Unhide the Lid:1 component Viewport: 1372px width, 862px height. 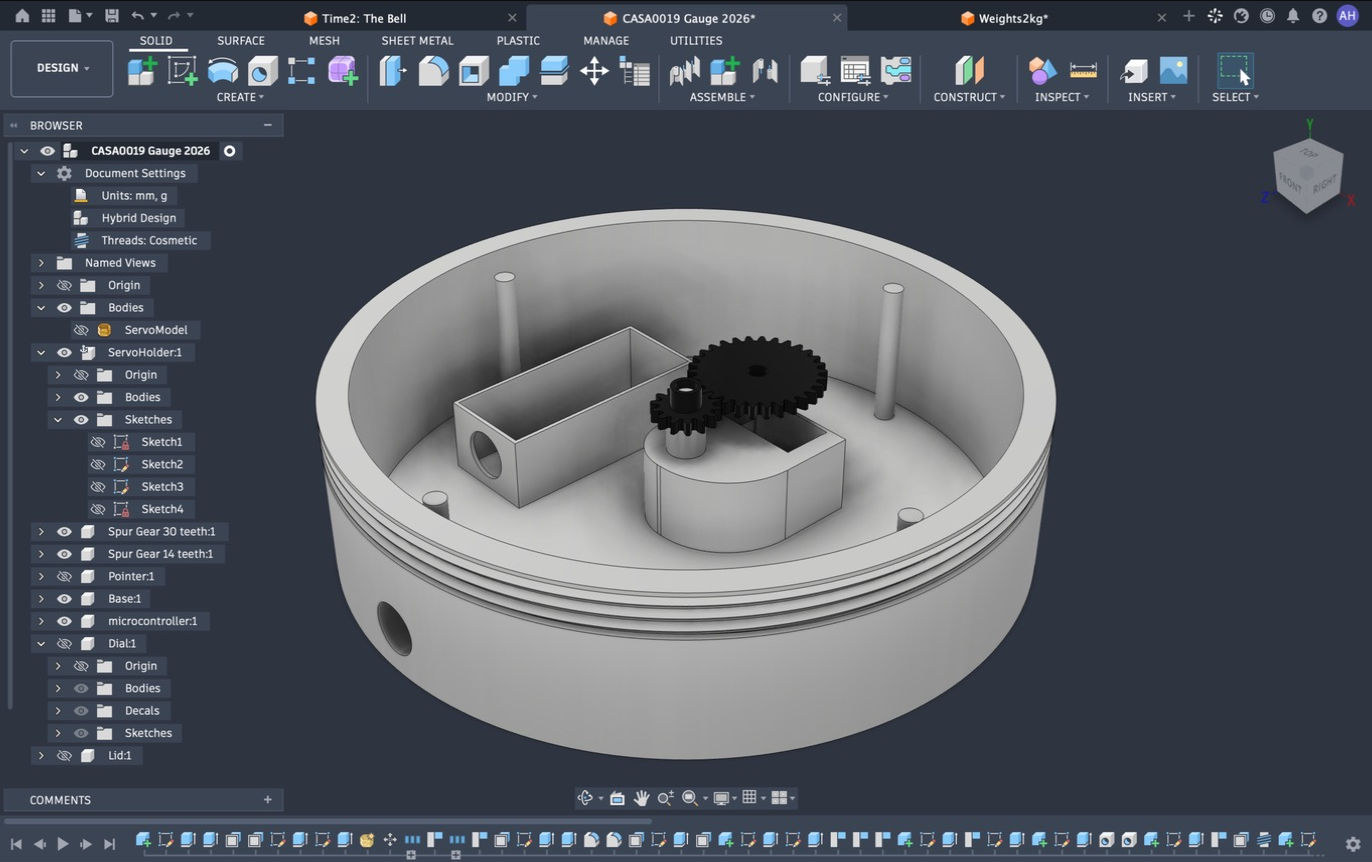point(64,755)
